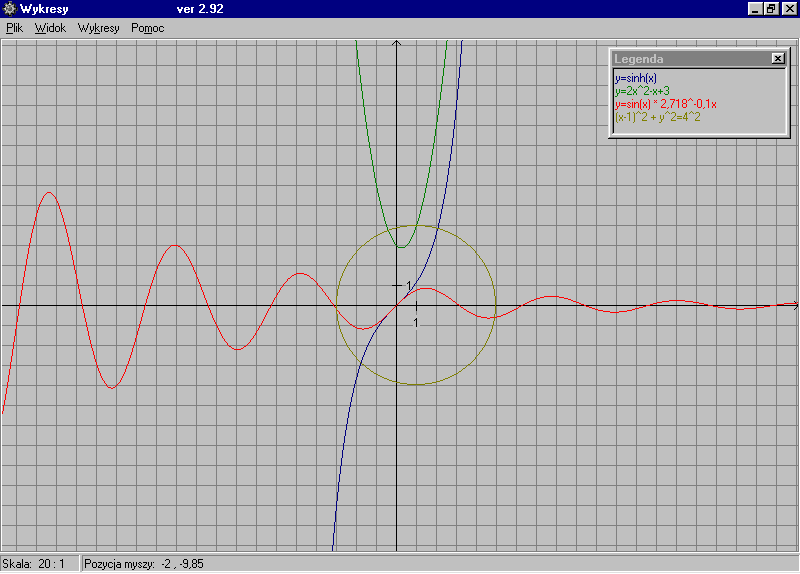Open the Plik menu
Screen dimensions: 800x574
coord(15,28)
